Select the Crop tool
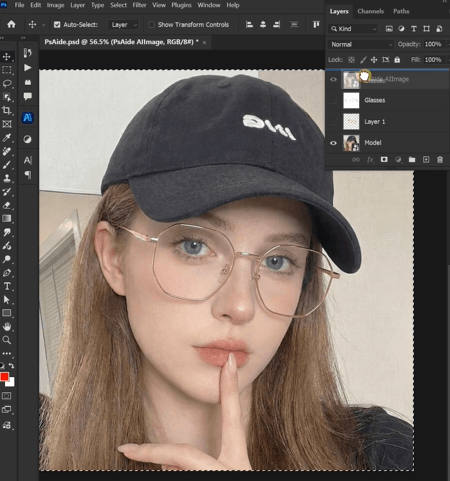Image resolution: width=450 pixels, height=481 pixels. [x=7, y=110]
